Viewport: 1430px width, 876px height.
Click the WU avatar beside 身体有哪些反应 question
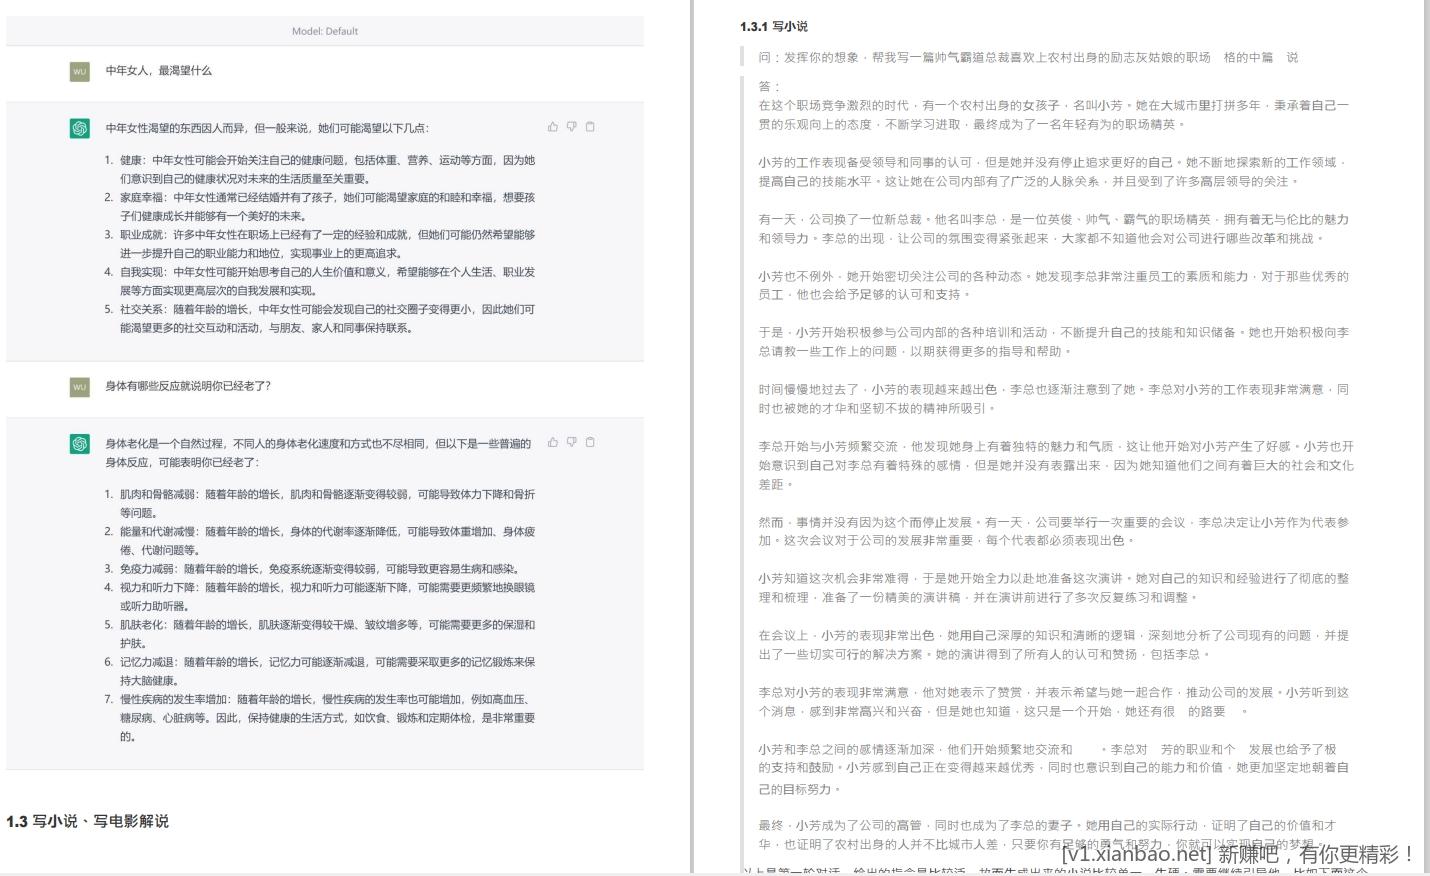pos(79,386)
